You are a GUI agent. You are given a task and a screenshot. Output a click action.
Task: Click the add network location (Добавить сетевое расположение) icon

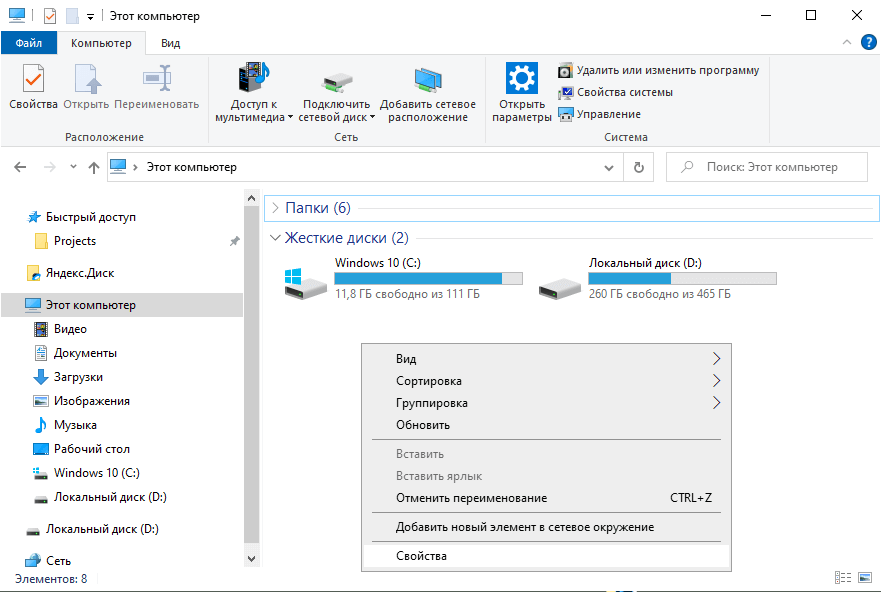click(x=428, y=80)
